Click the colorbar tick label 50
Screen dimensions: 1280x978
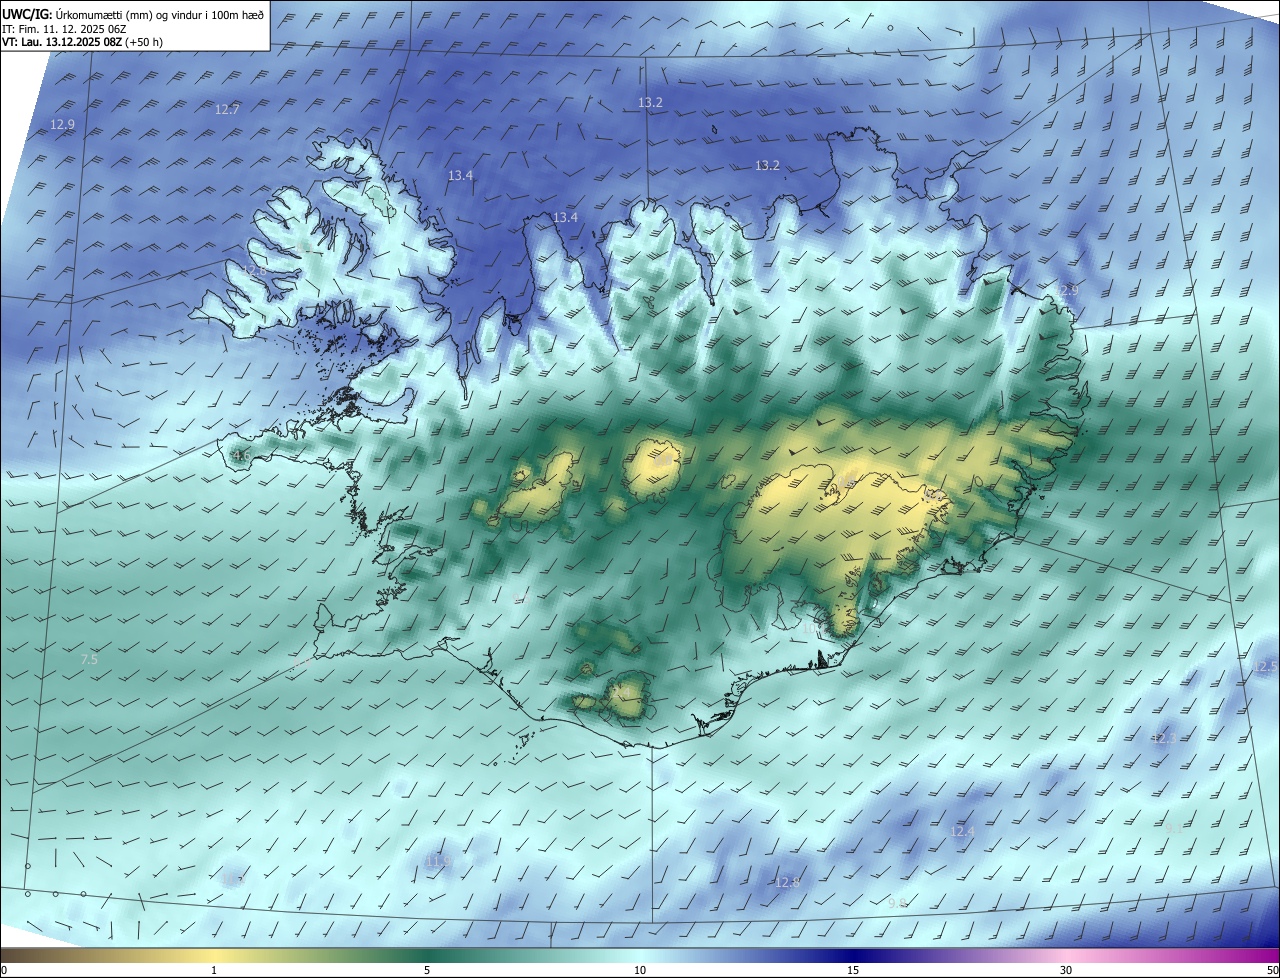1272,970
